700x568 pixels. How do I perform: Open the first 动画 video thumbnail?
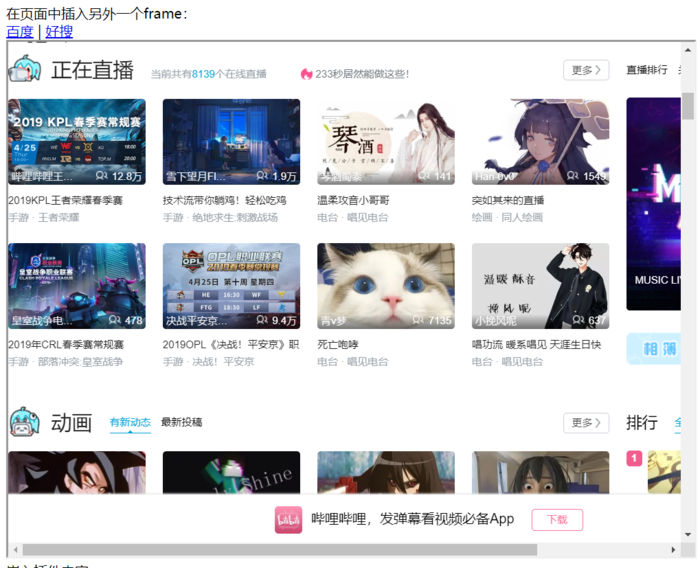77,472
